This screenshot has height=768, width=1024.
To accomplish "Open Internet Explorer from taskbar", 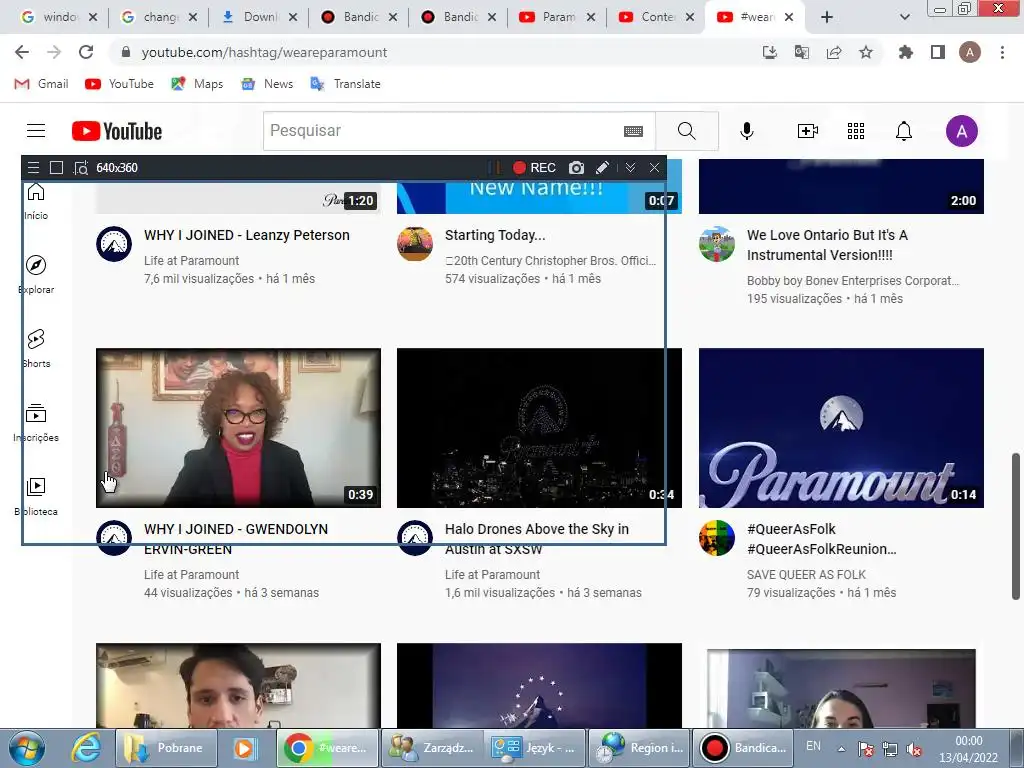I will (86, 748).
